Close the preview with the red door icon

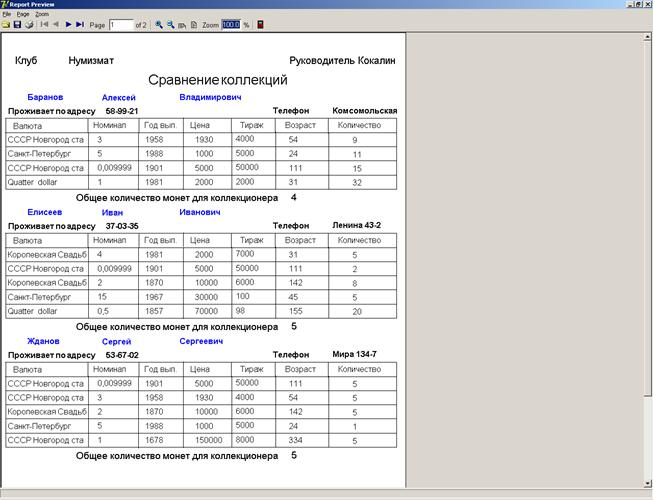pos(260,24)
